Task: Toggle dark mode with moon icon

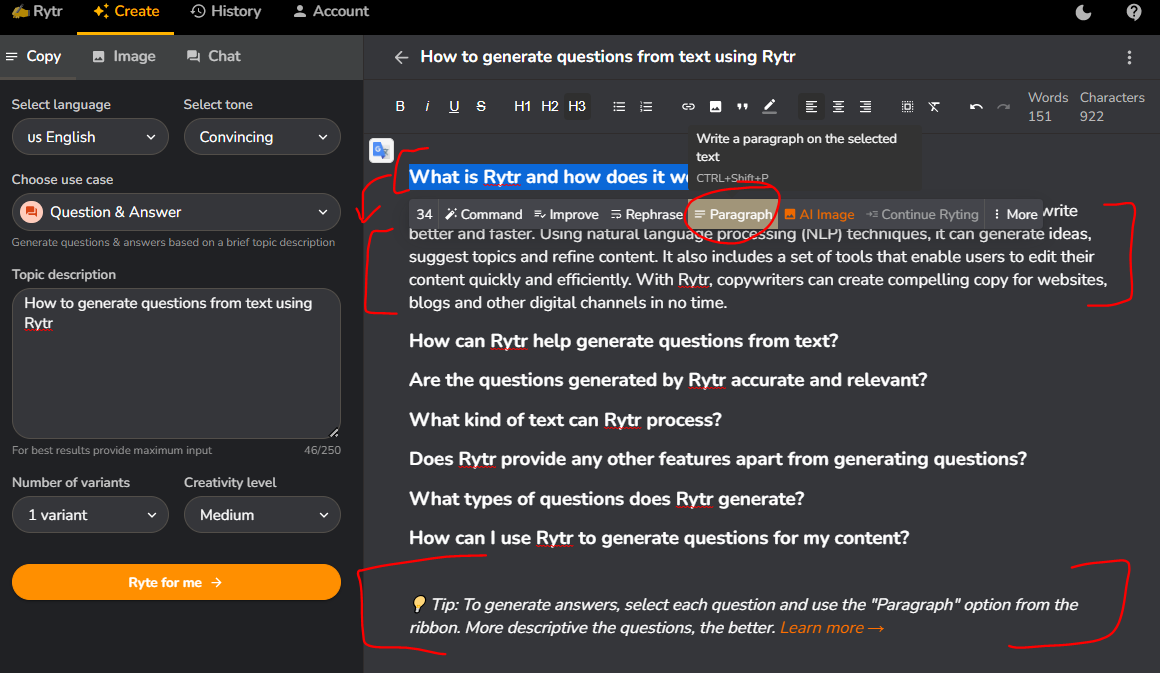Action: click(x=1083, y=12)
